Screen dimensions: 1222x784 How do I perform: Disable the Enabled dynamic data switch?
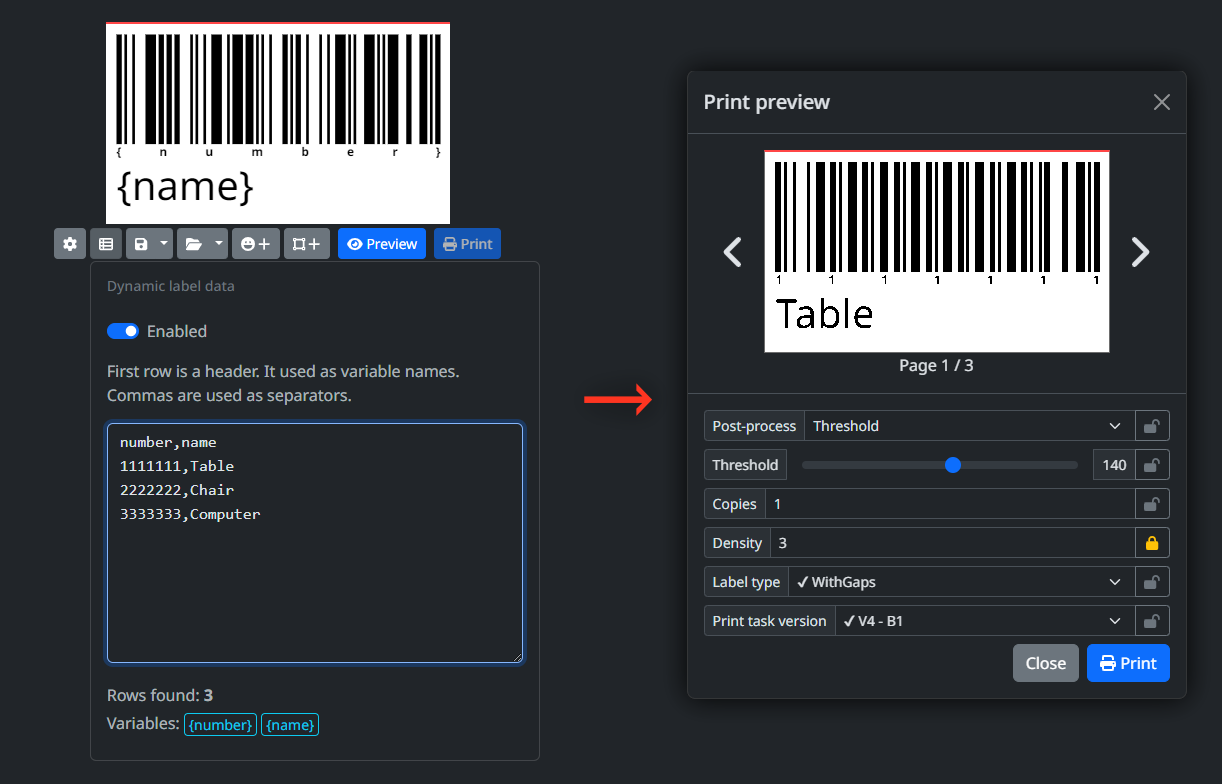(123, 331)
